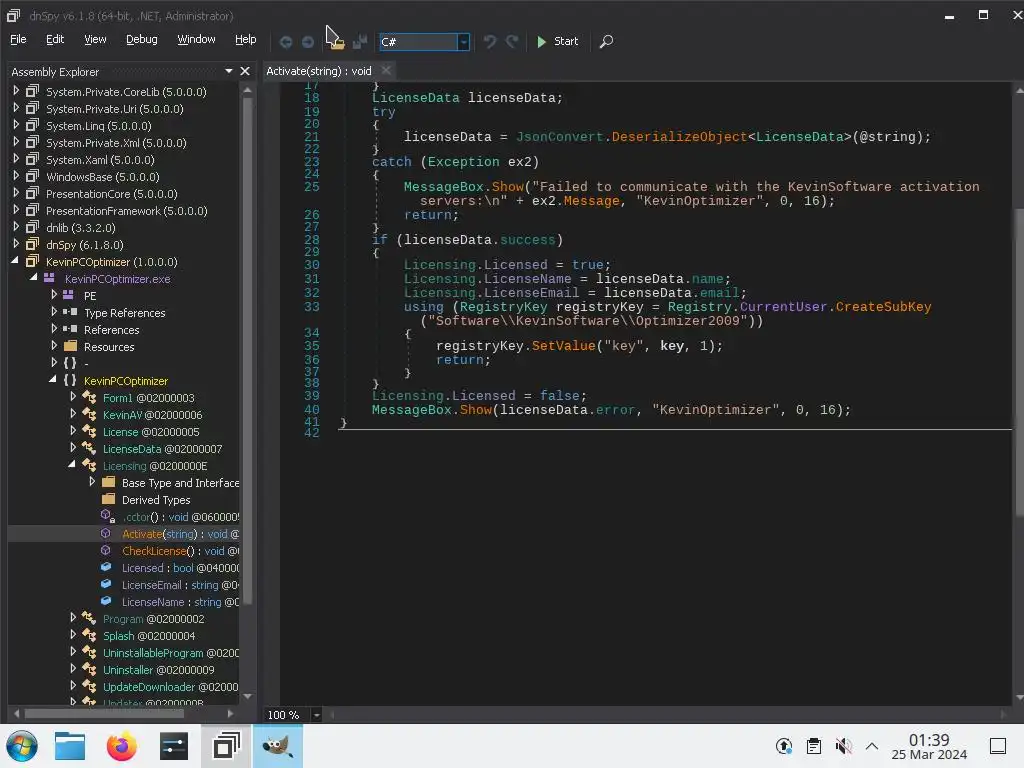
Task: Expand the Form1 class node
Action: tap(73, 397)
